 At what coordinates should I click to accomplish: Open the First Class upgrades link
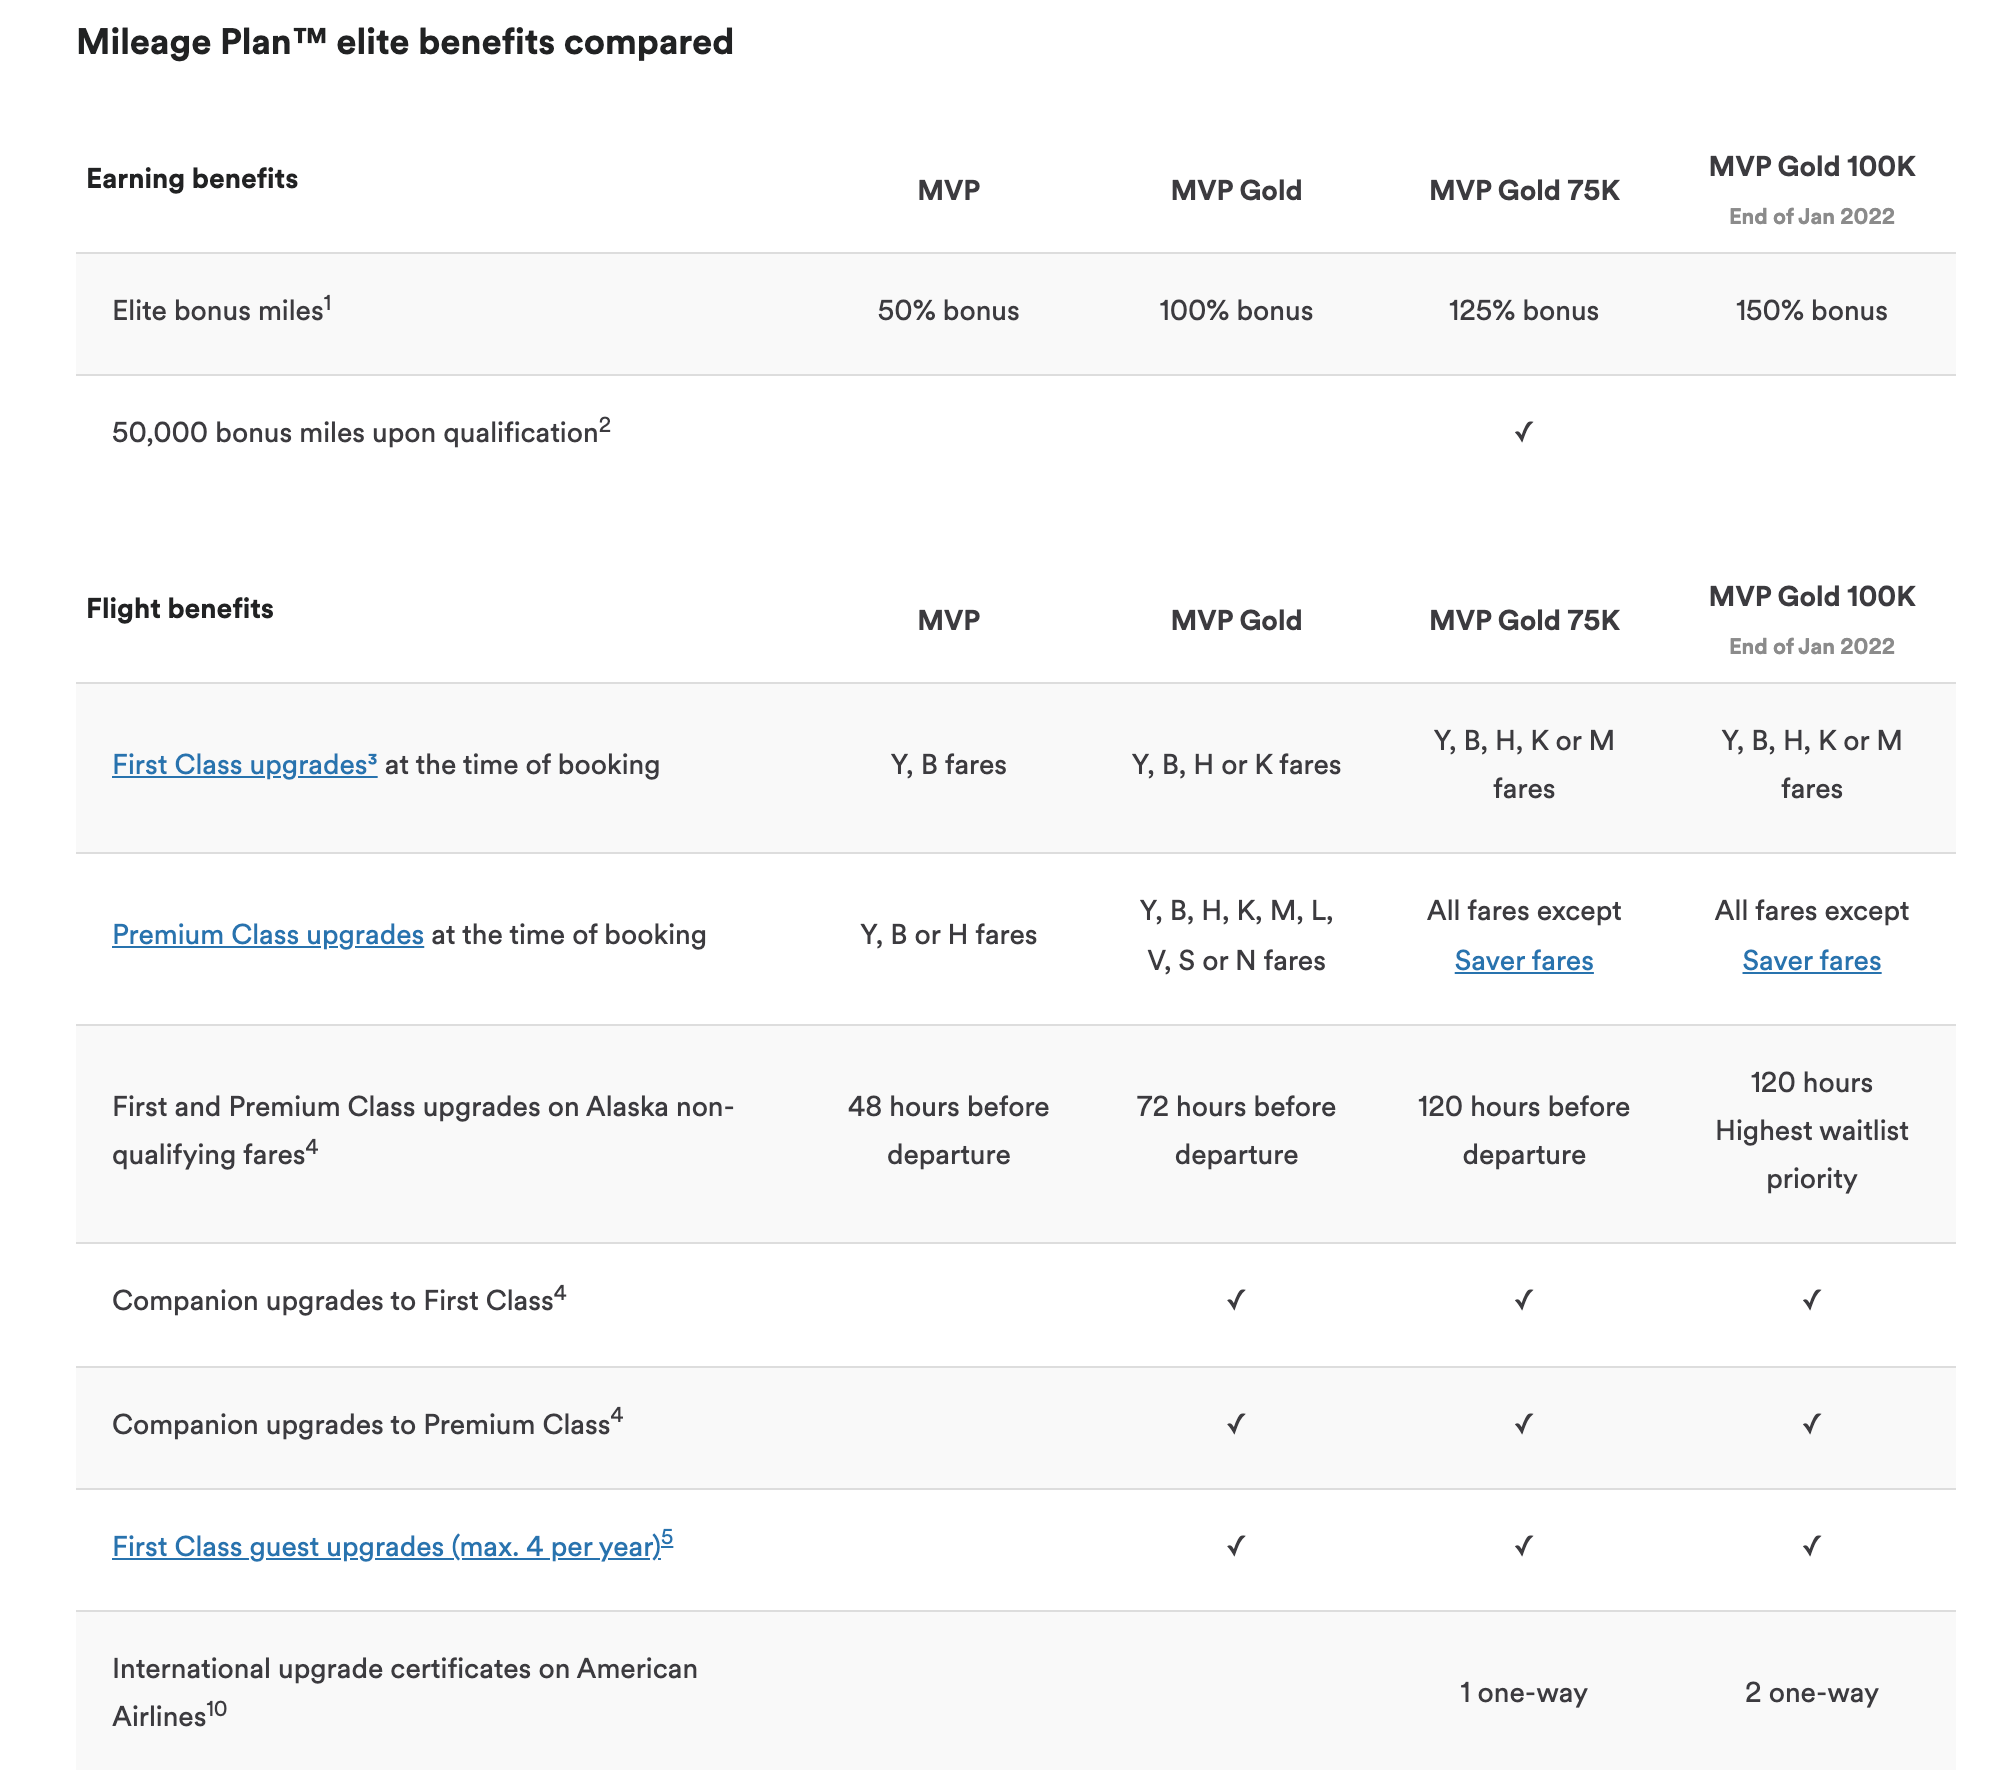click(x=244, y=765)
